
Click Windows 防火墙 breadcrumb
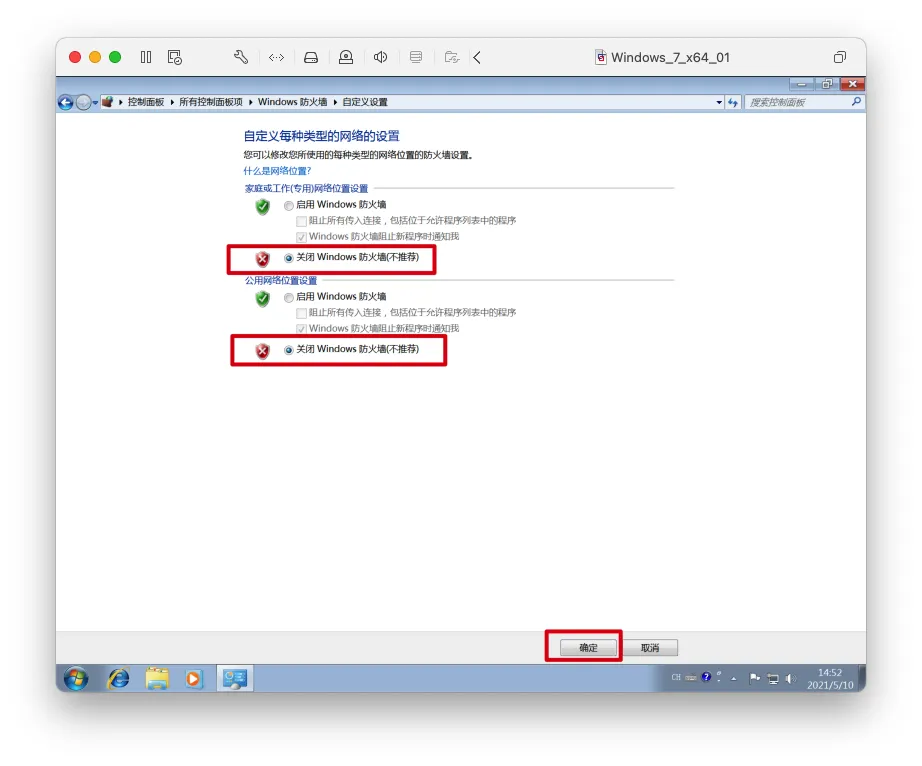(x=293, y=102)
